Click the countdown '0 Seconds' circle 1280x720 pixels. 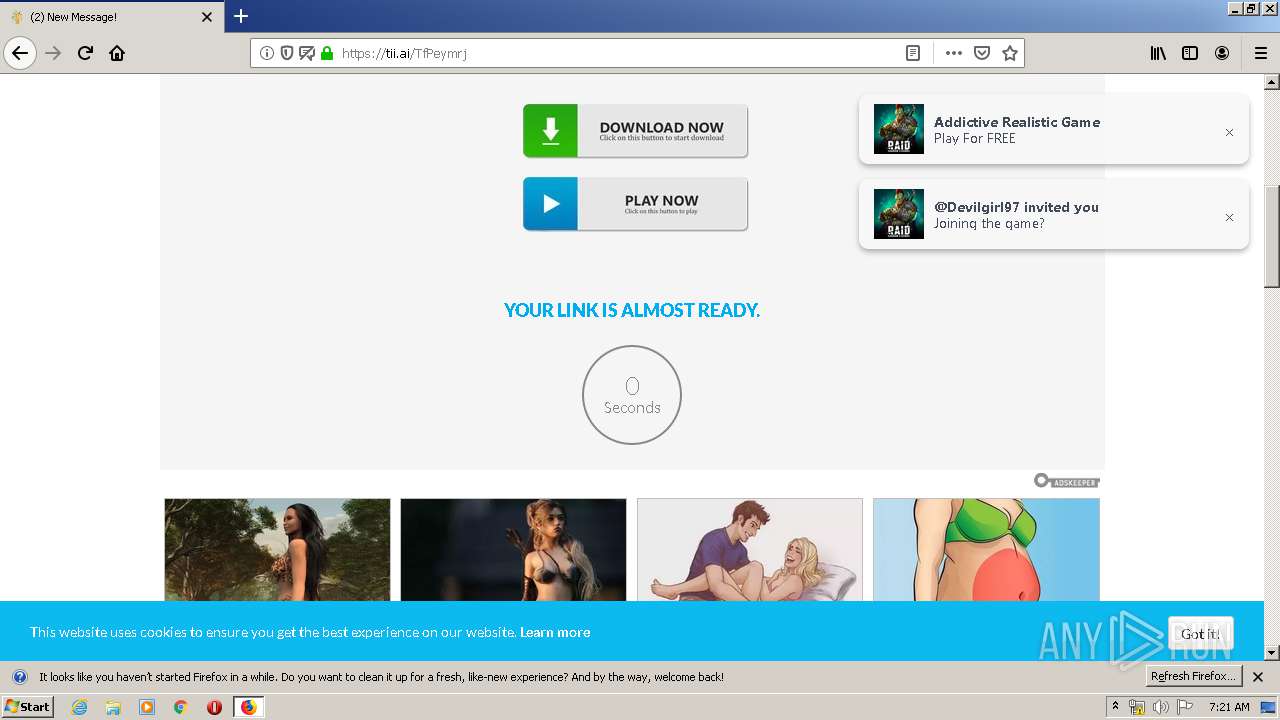(632, 395)
